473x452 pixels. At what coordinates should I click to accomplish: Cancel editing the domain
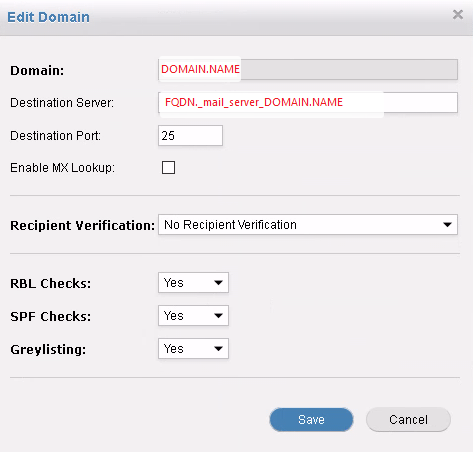408,420
